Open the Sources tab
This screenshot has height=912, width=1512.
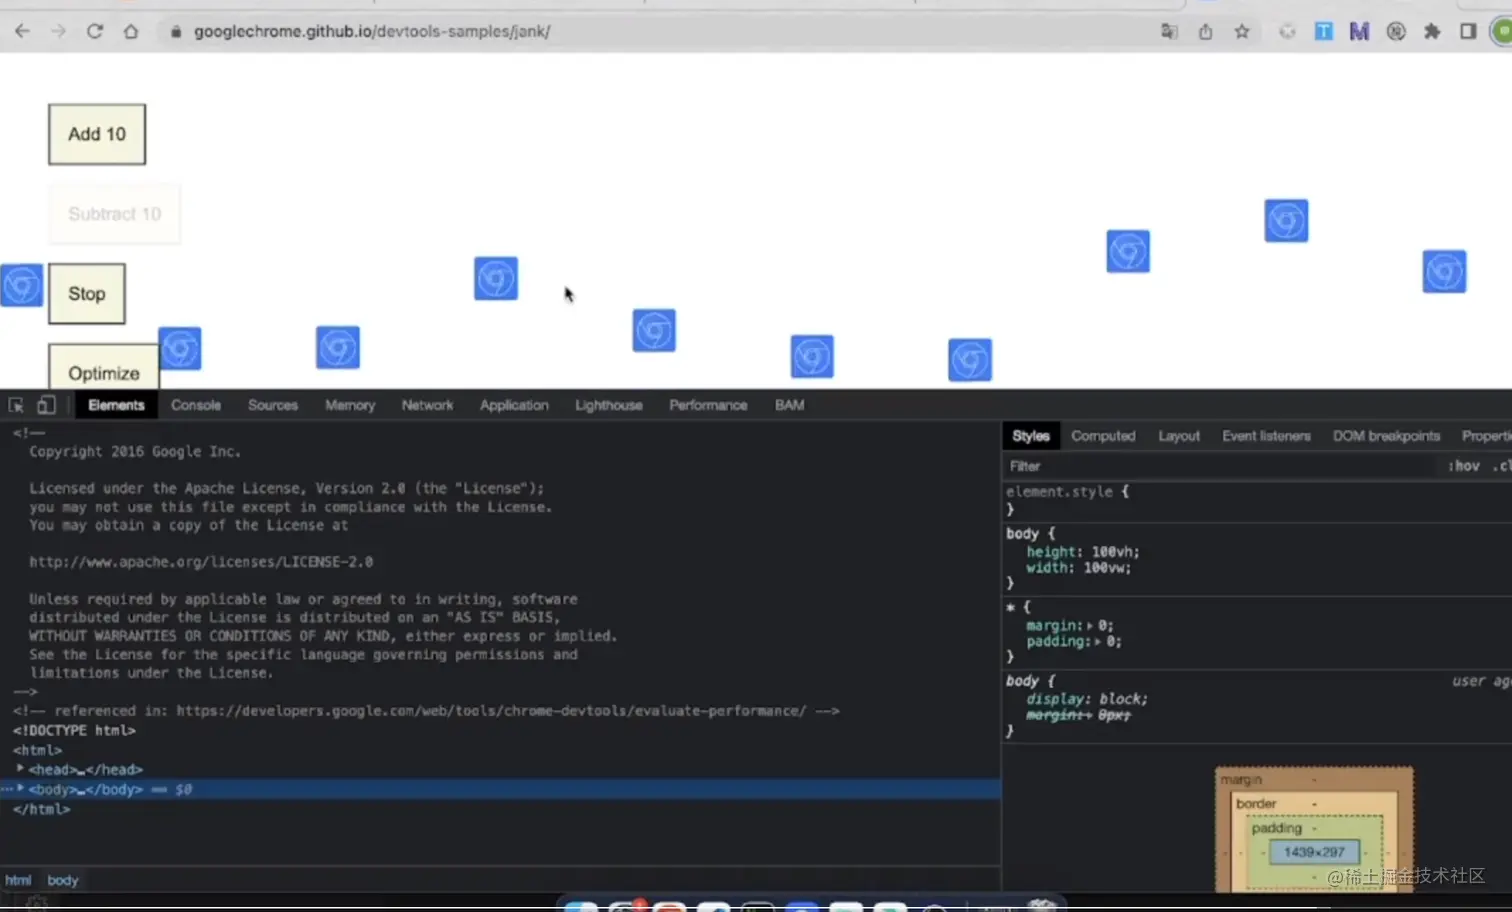pos(273,405)
